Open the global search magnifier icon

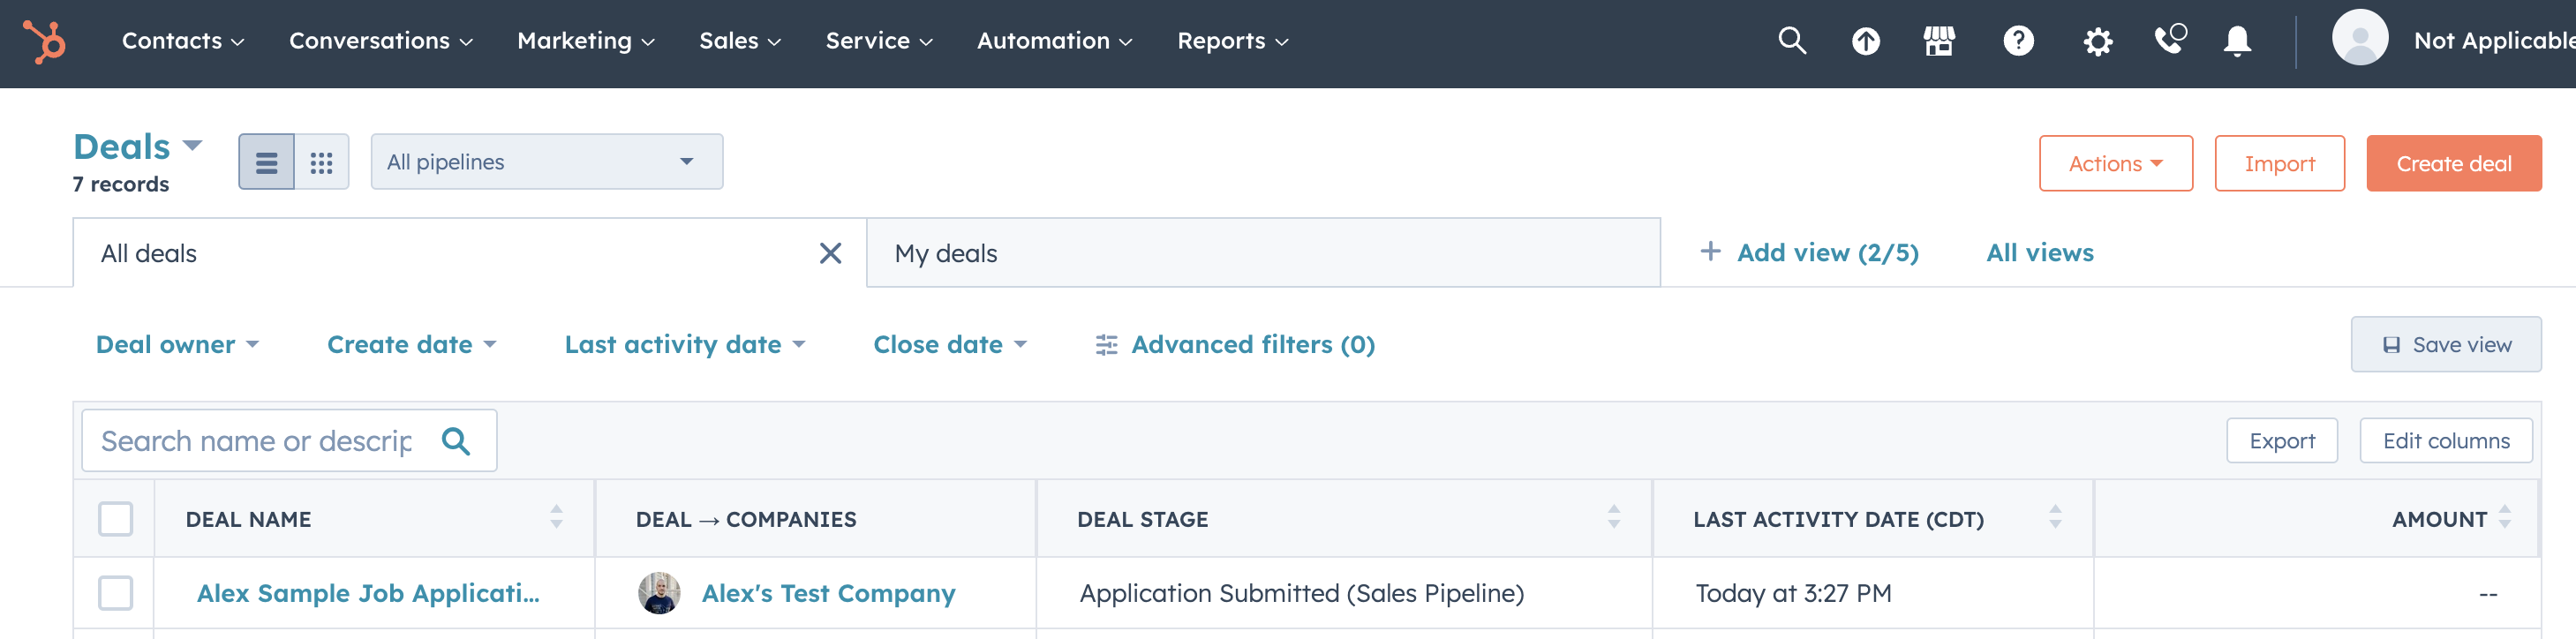(x=1792, y=41)
